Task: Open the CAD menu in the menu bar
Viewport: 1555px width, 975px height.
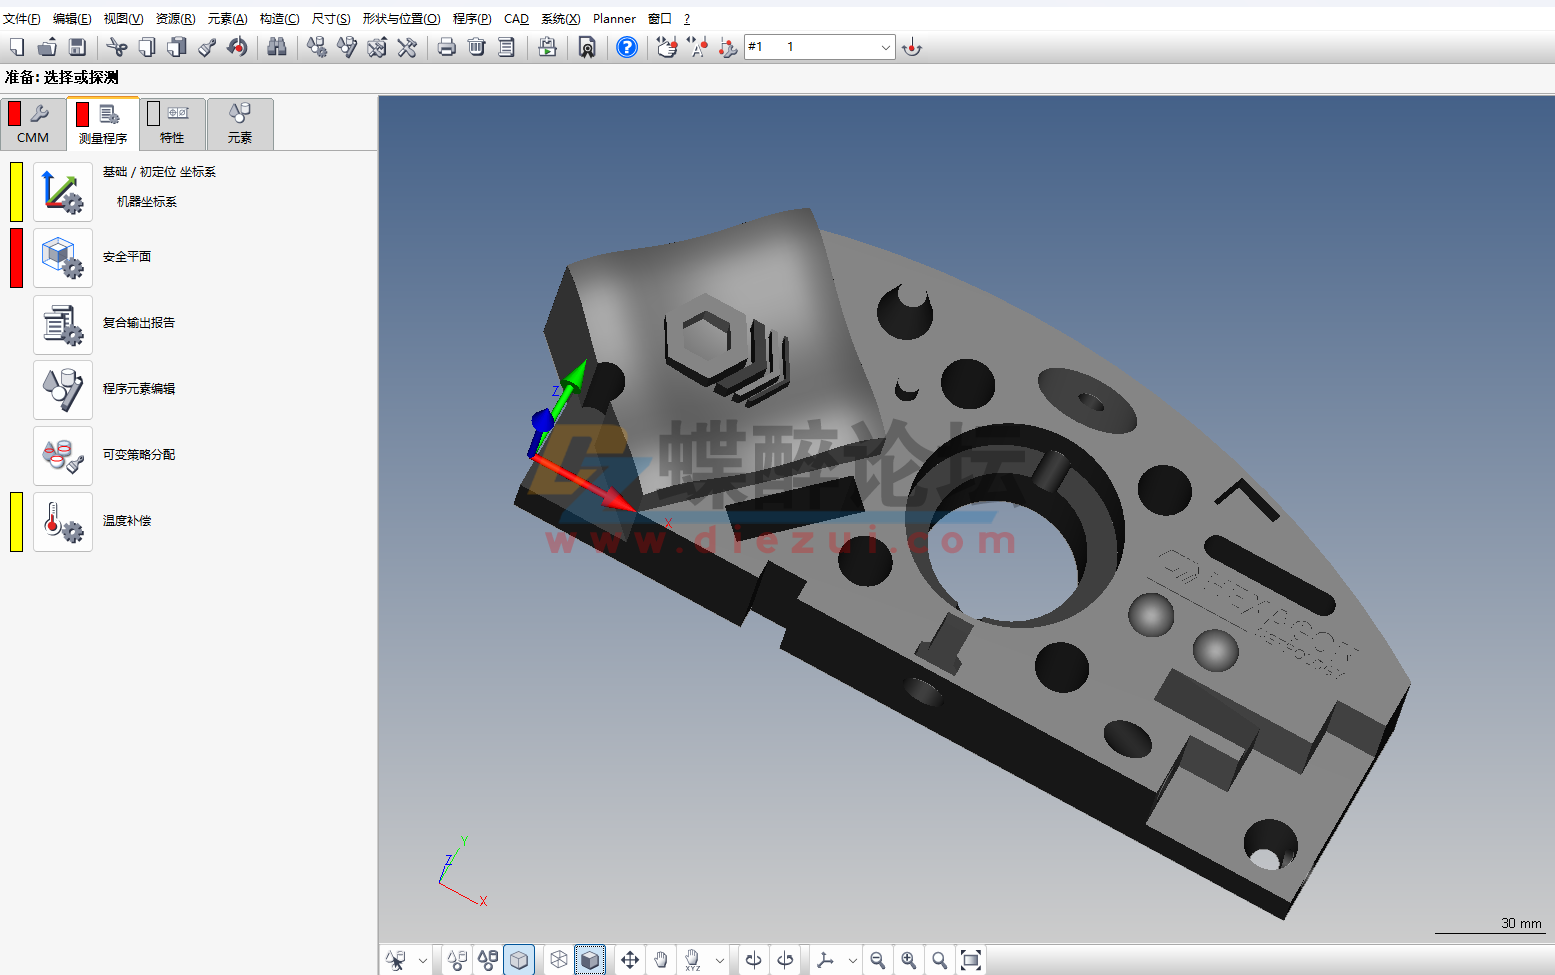Action: (x=515, y=18)
